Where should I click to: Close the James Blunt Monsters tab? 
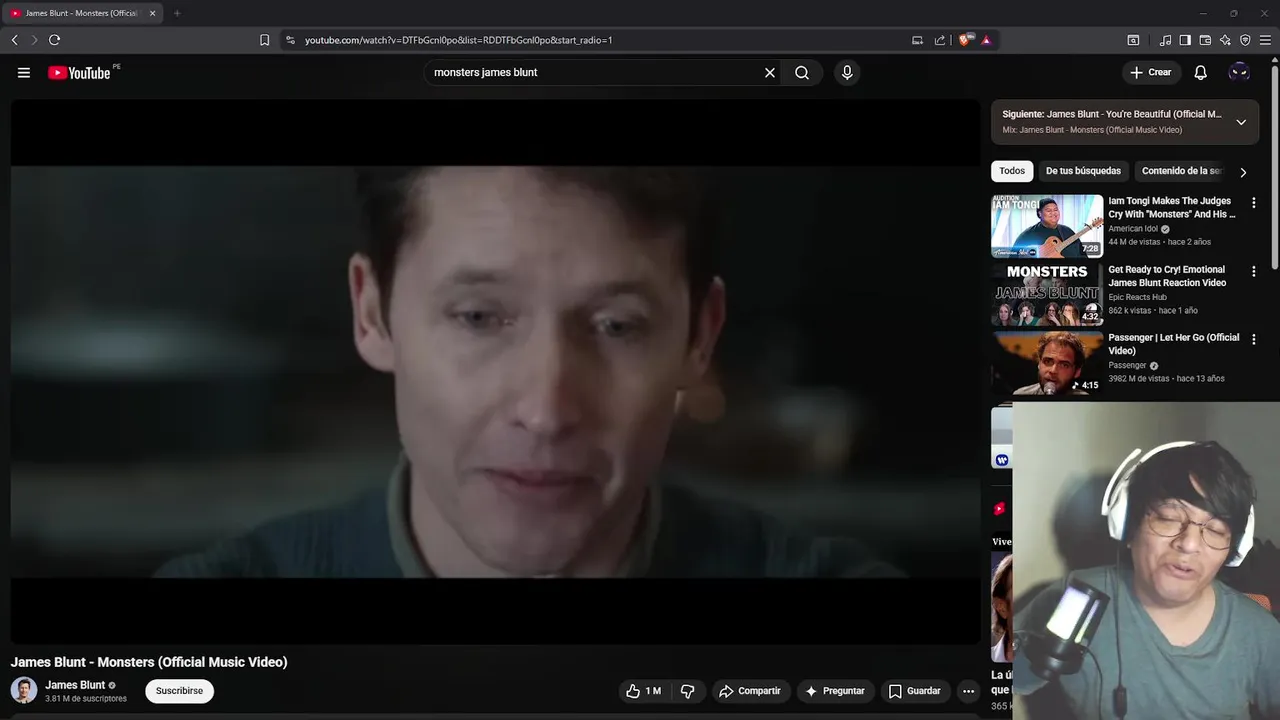(152, 13)
